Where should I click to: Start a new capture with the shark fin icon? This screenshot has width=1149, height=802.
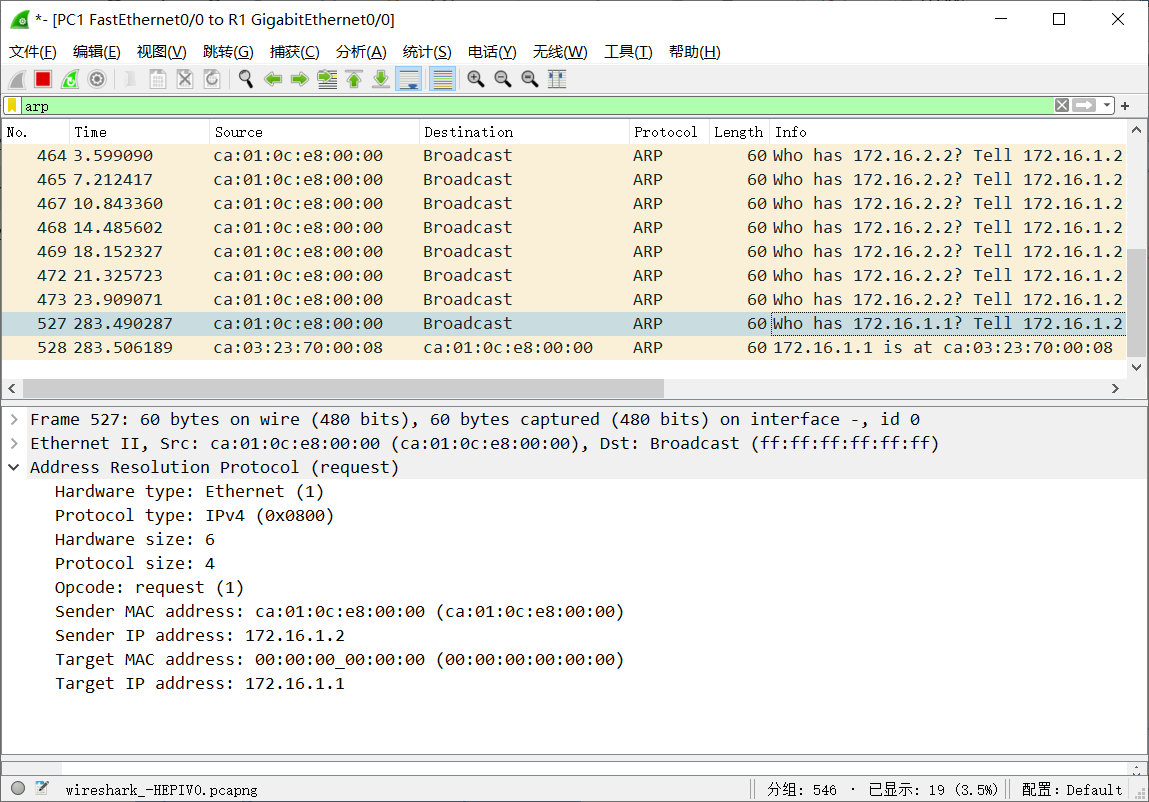[x=16, y=78]
